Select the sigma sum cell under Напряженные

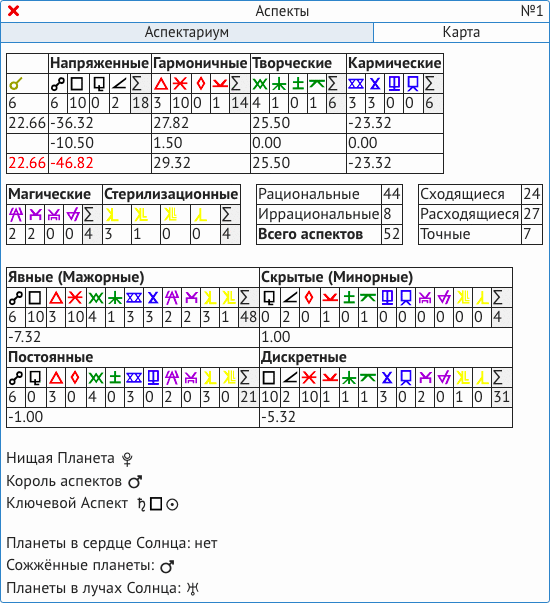140,83
